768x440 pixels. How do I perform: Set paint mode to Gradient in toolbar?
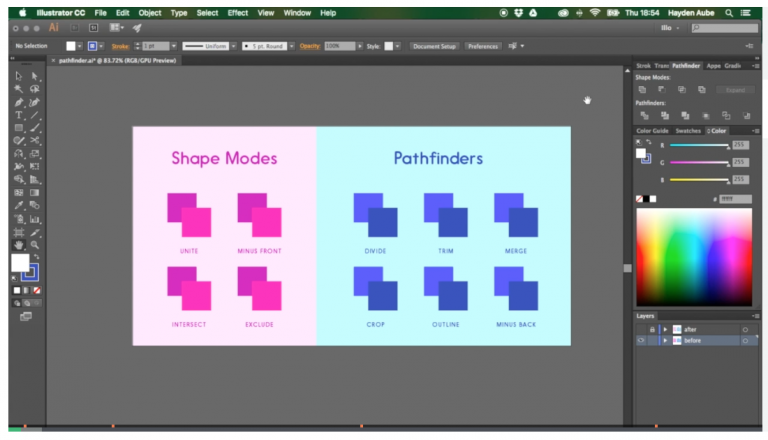[26, 291]
